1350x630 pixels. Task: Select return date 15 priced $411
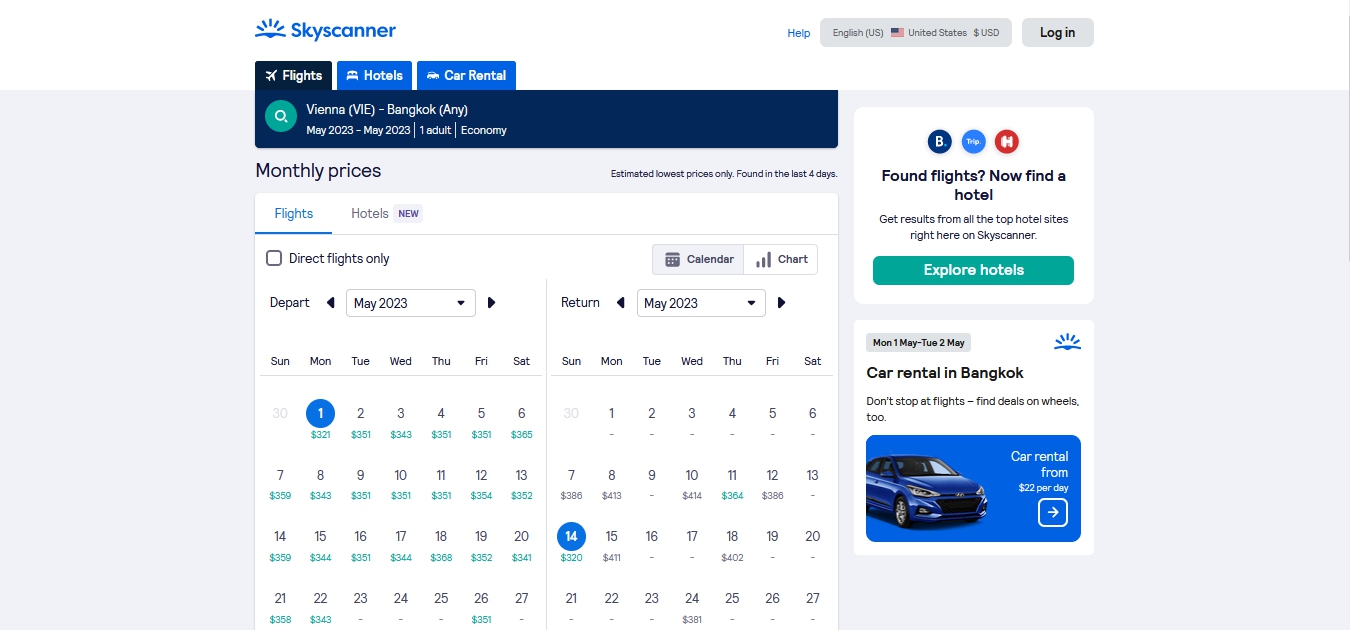pos(612,544)
